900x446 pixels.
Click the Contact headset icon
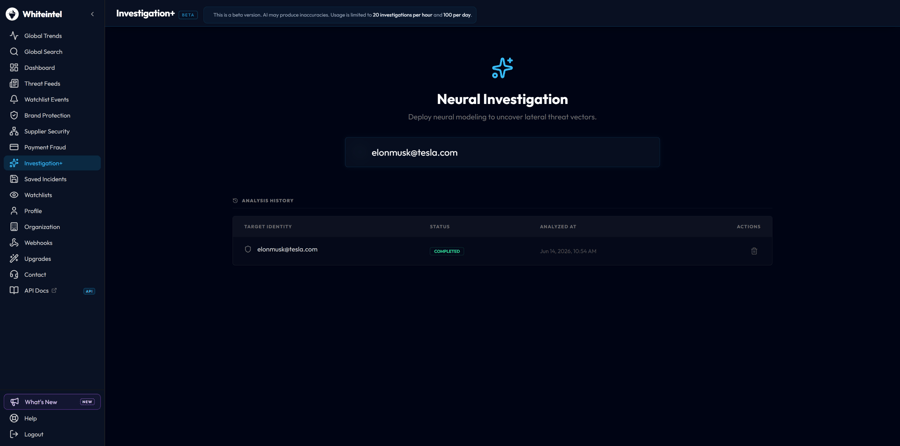coord(14,274)
